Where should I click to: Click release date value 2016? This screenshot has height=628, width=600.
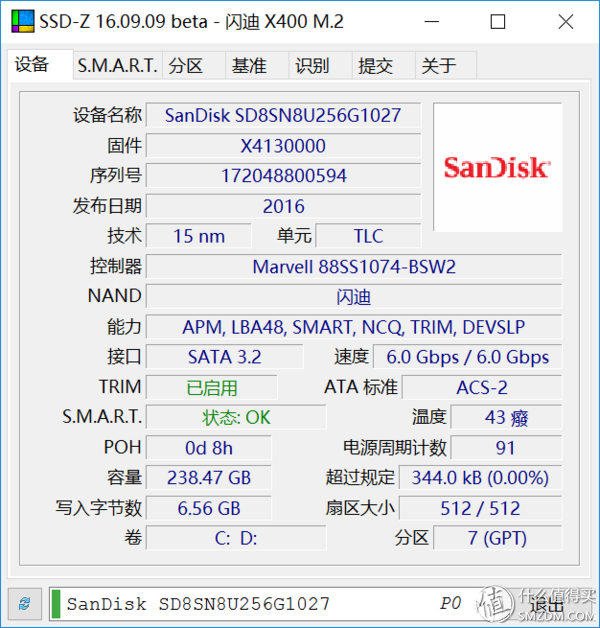tap(283, 206)
